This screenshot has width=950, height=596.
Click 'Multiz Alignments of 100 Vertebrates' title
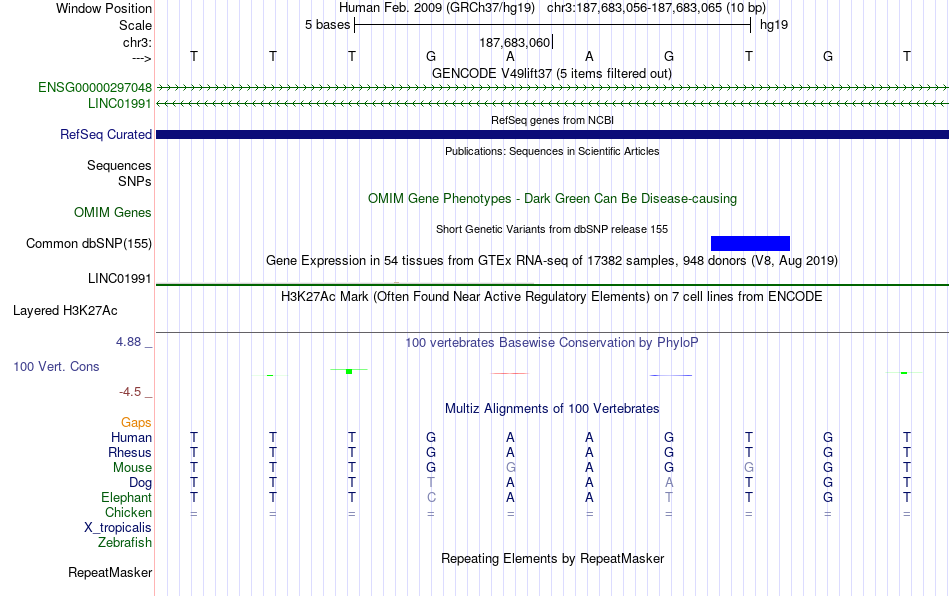(x=552, y=408)
